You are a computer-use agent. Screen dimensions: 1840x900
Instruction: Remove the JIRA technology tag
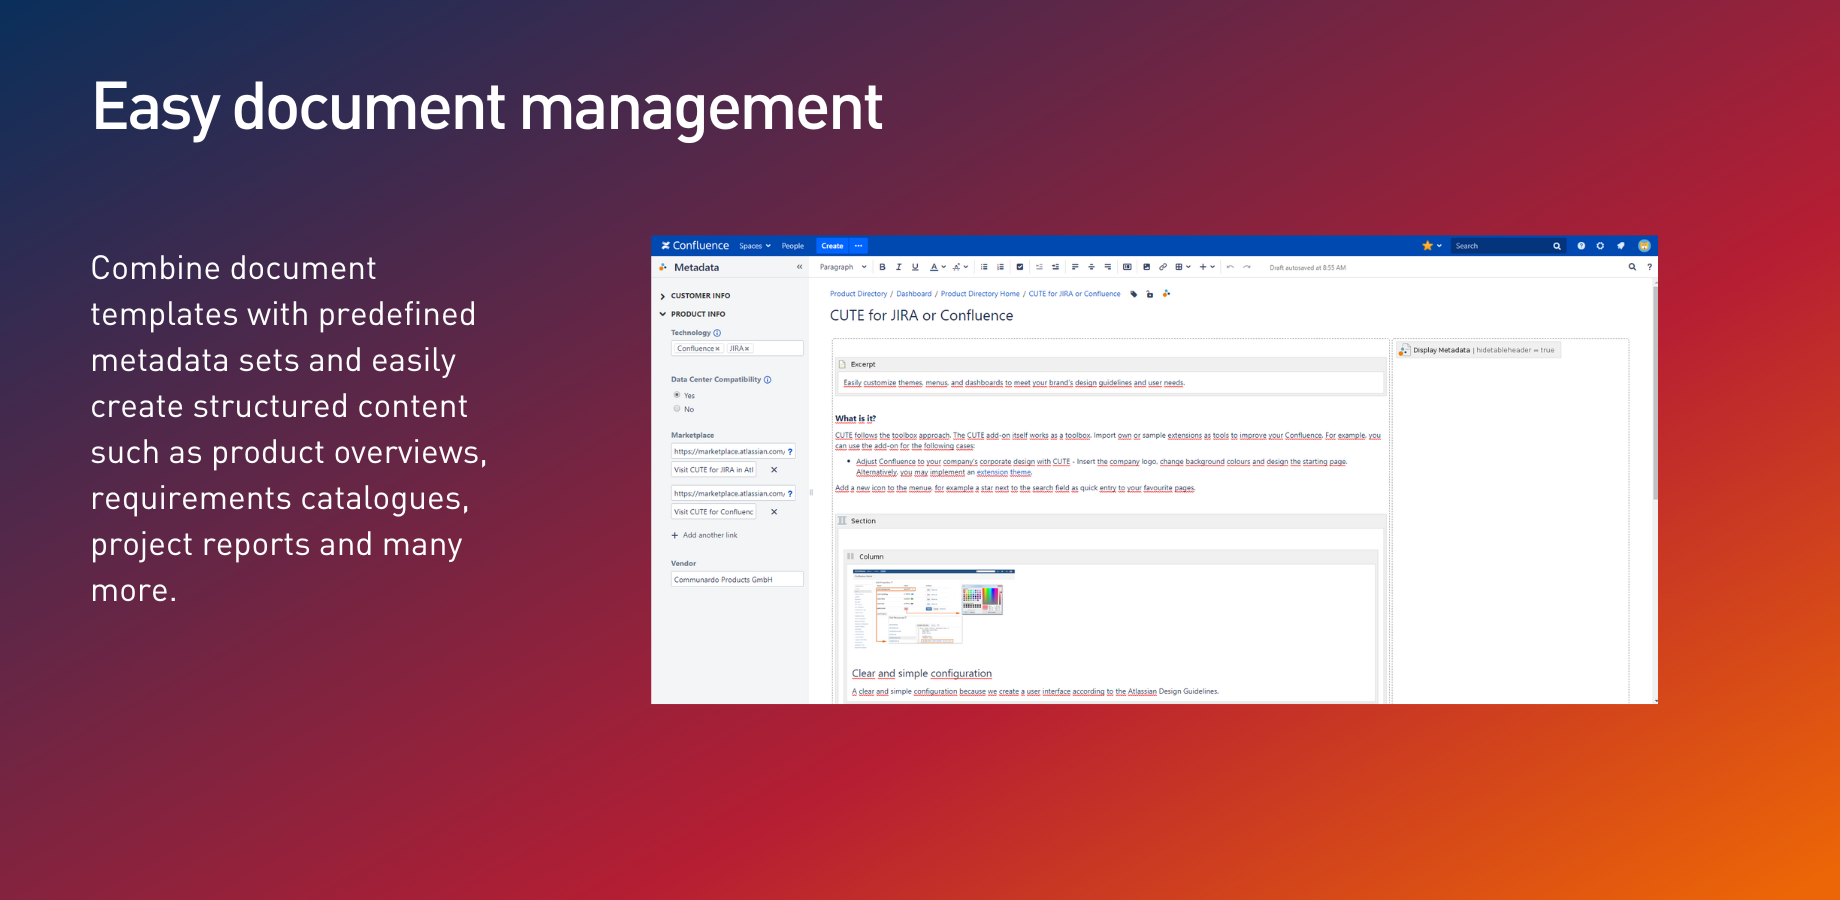(x=746, y=349)
